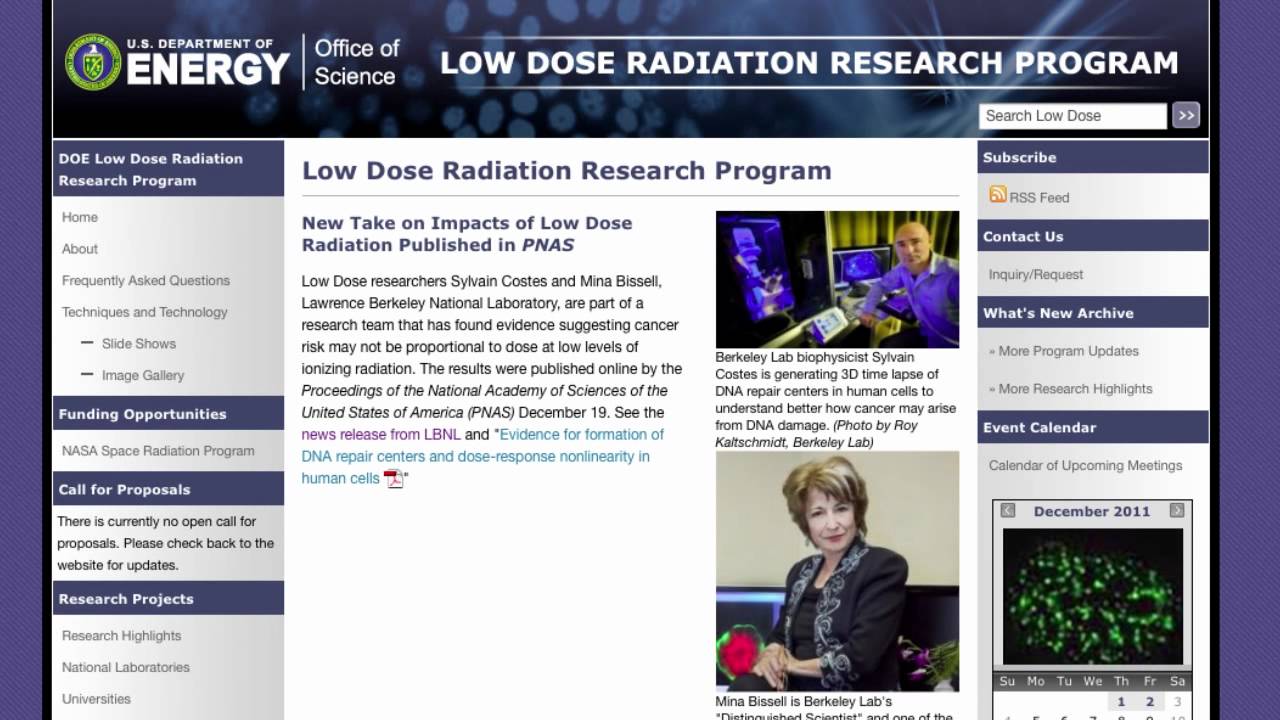Screen dimensions: 1280x720
Task: Open National Laboratories link
Action: pos(126,667)
